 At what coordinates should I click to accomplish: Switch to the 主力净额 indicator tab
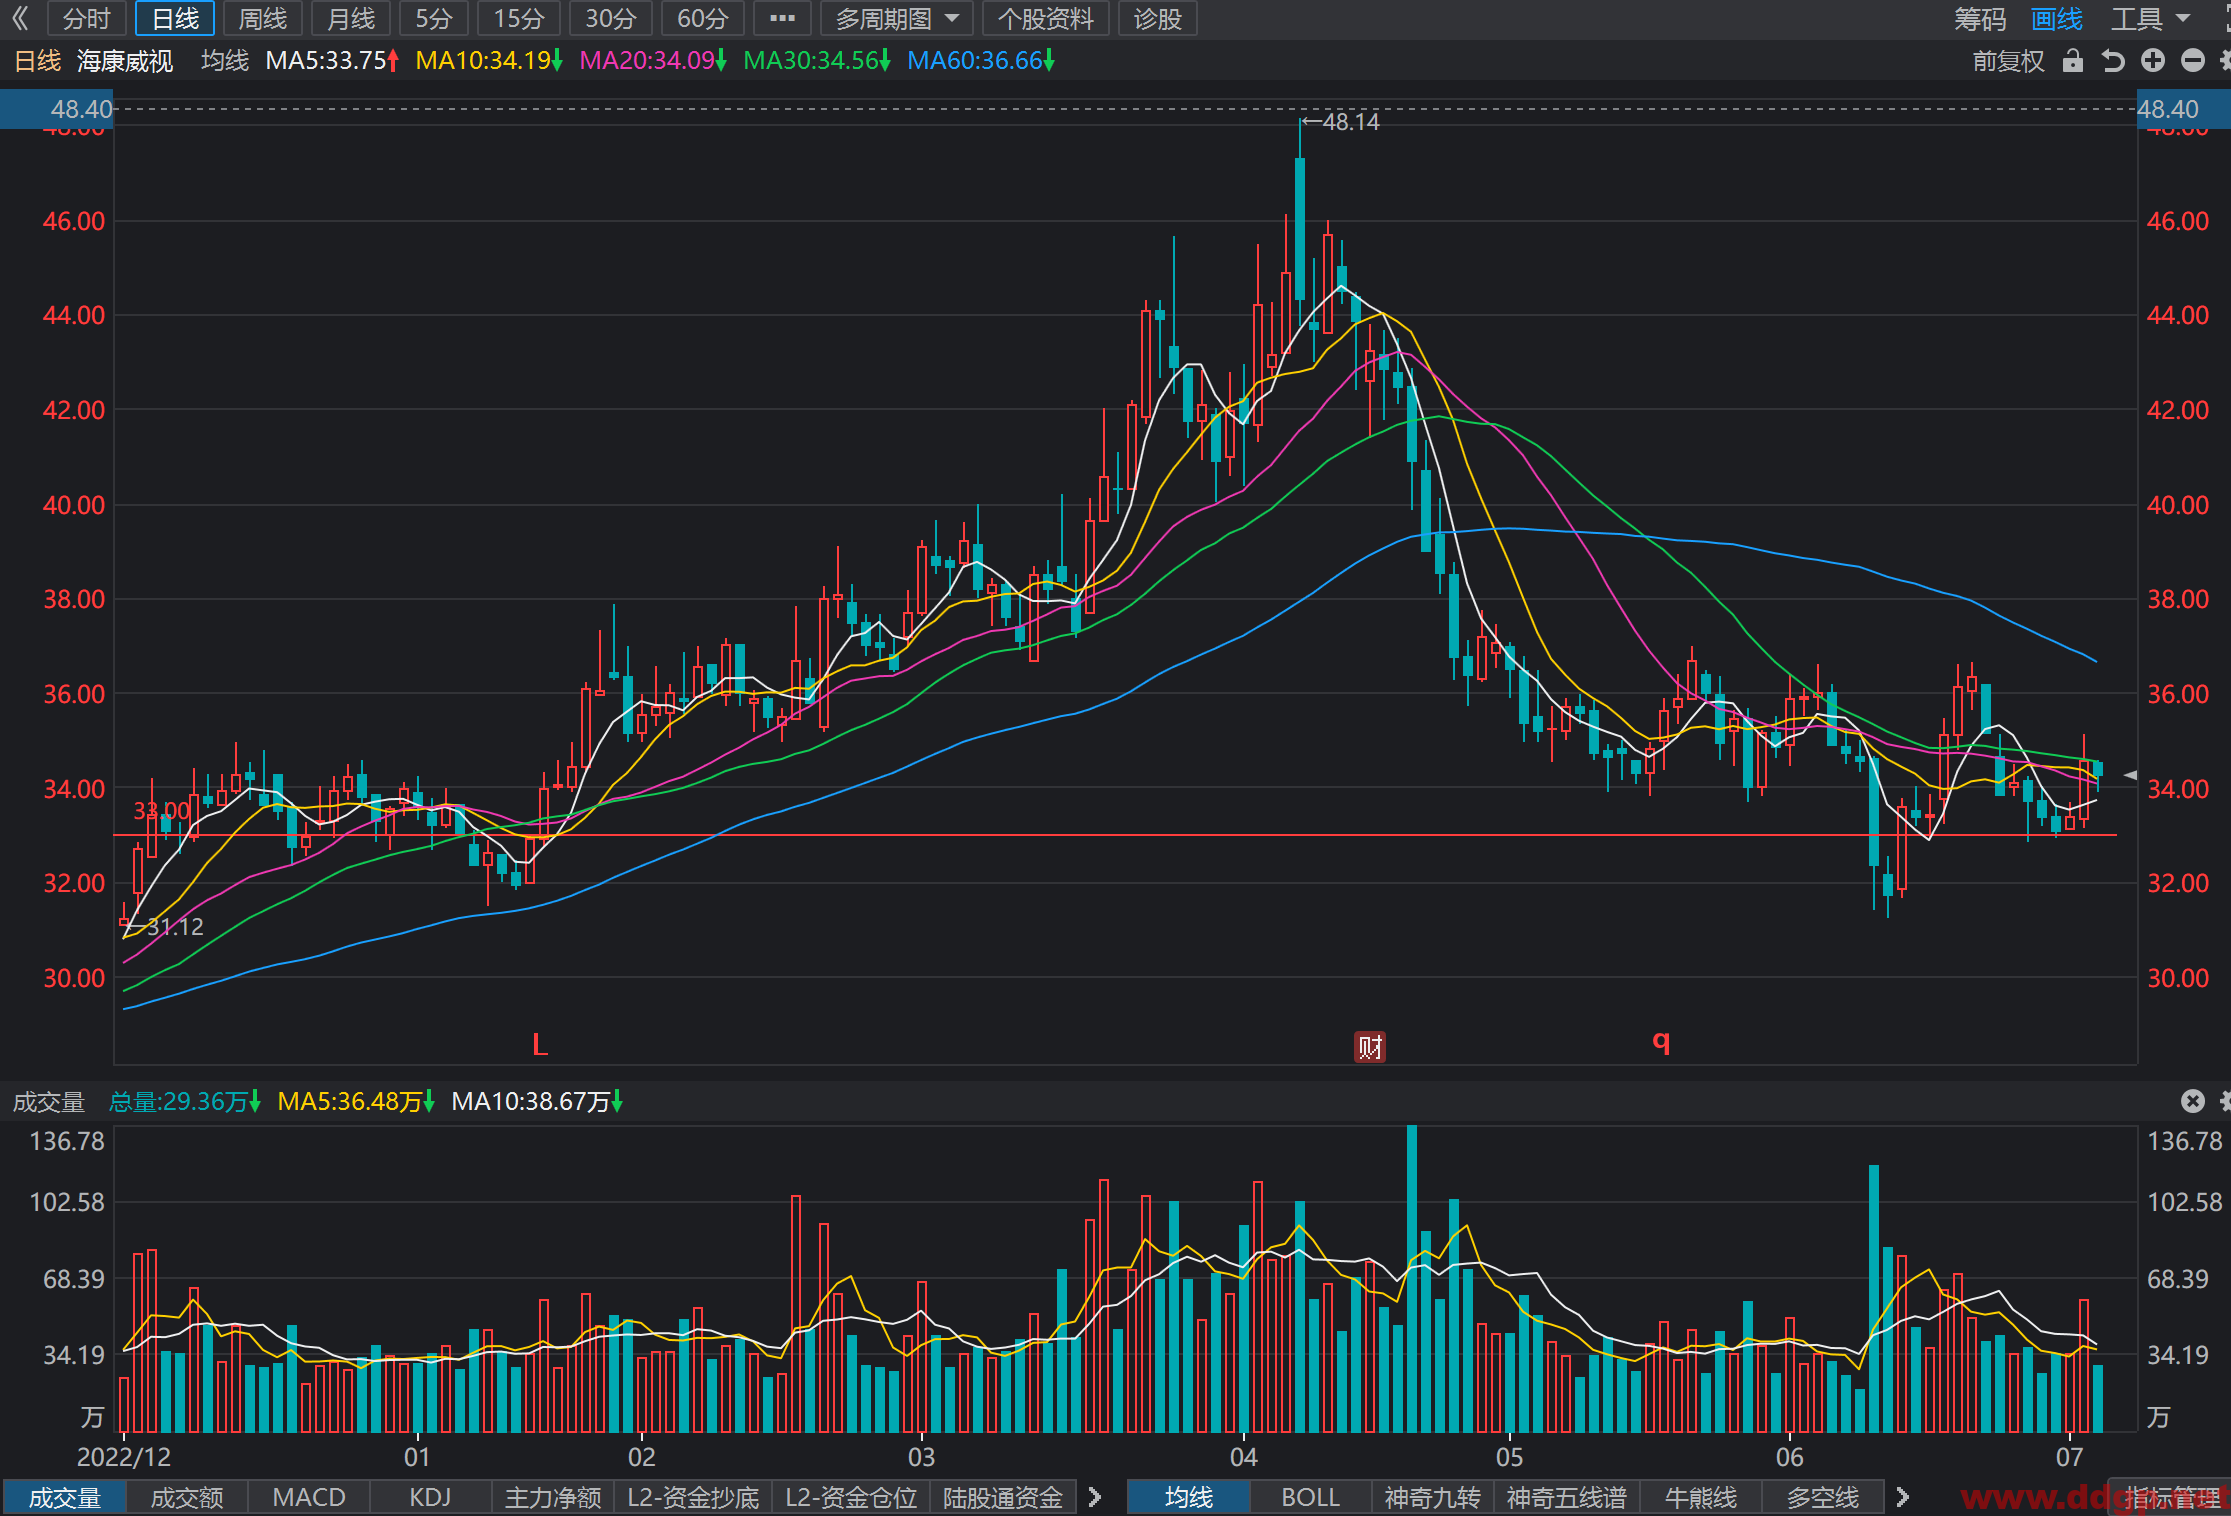point(553,1497)
